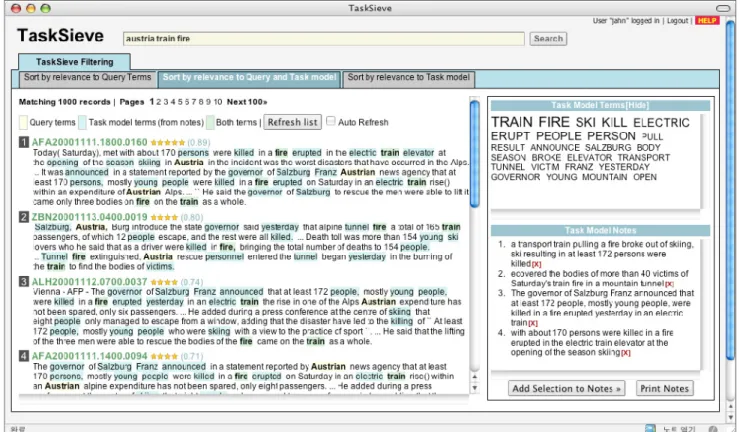Click the Logout link
The image size is (740, 432).
coord(677,21)
